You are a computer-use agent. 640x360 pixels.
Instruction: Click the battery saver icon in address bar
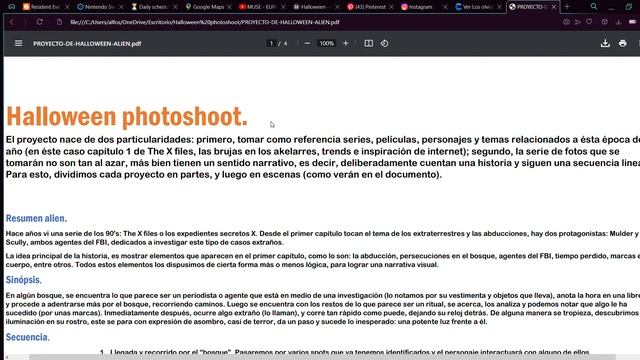tap(632, 22)
